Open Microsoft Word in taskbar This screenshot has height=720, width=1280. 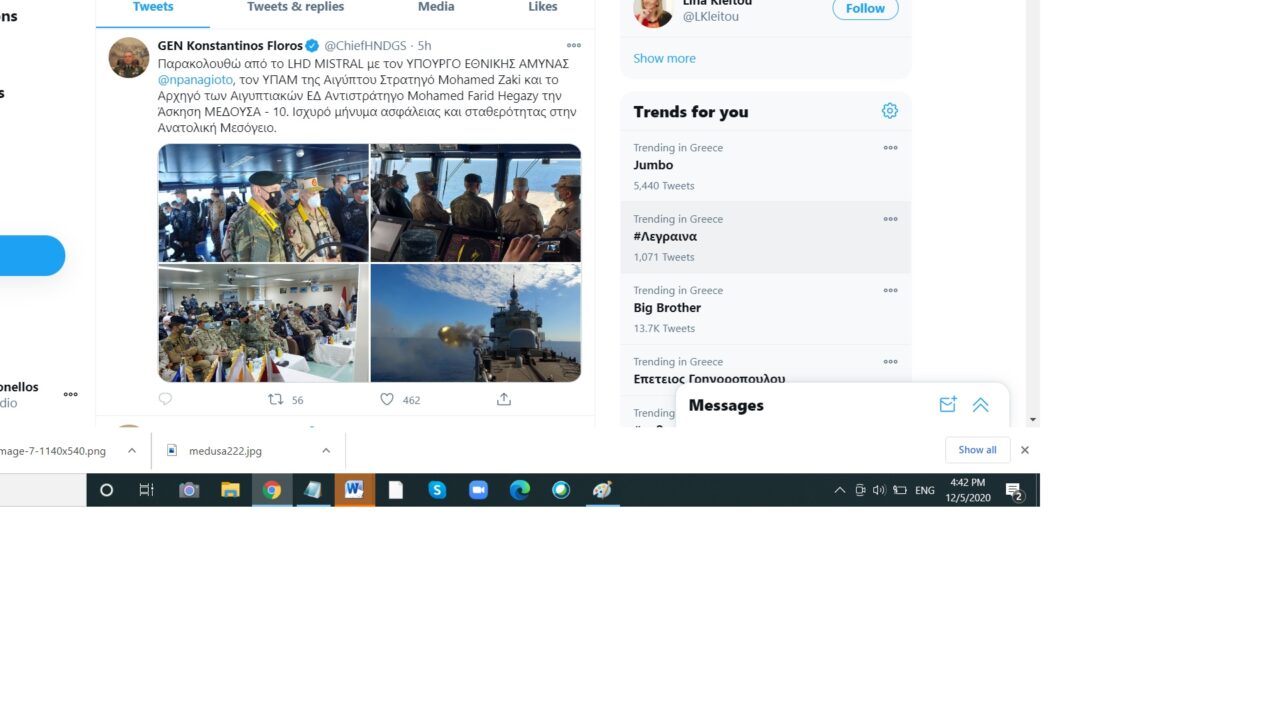[x=354, y=490]
